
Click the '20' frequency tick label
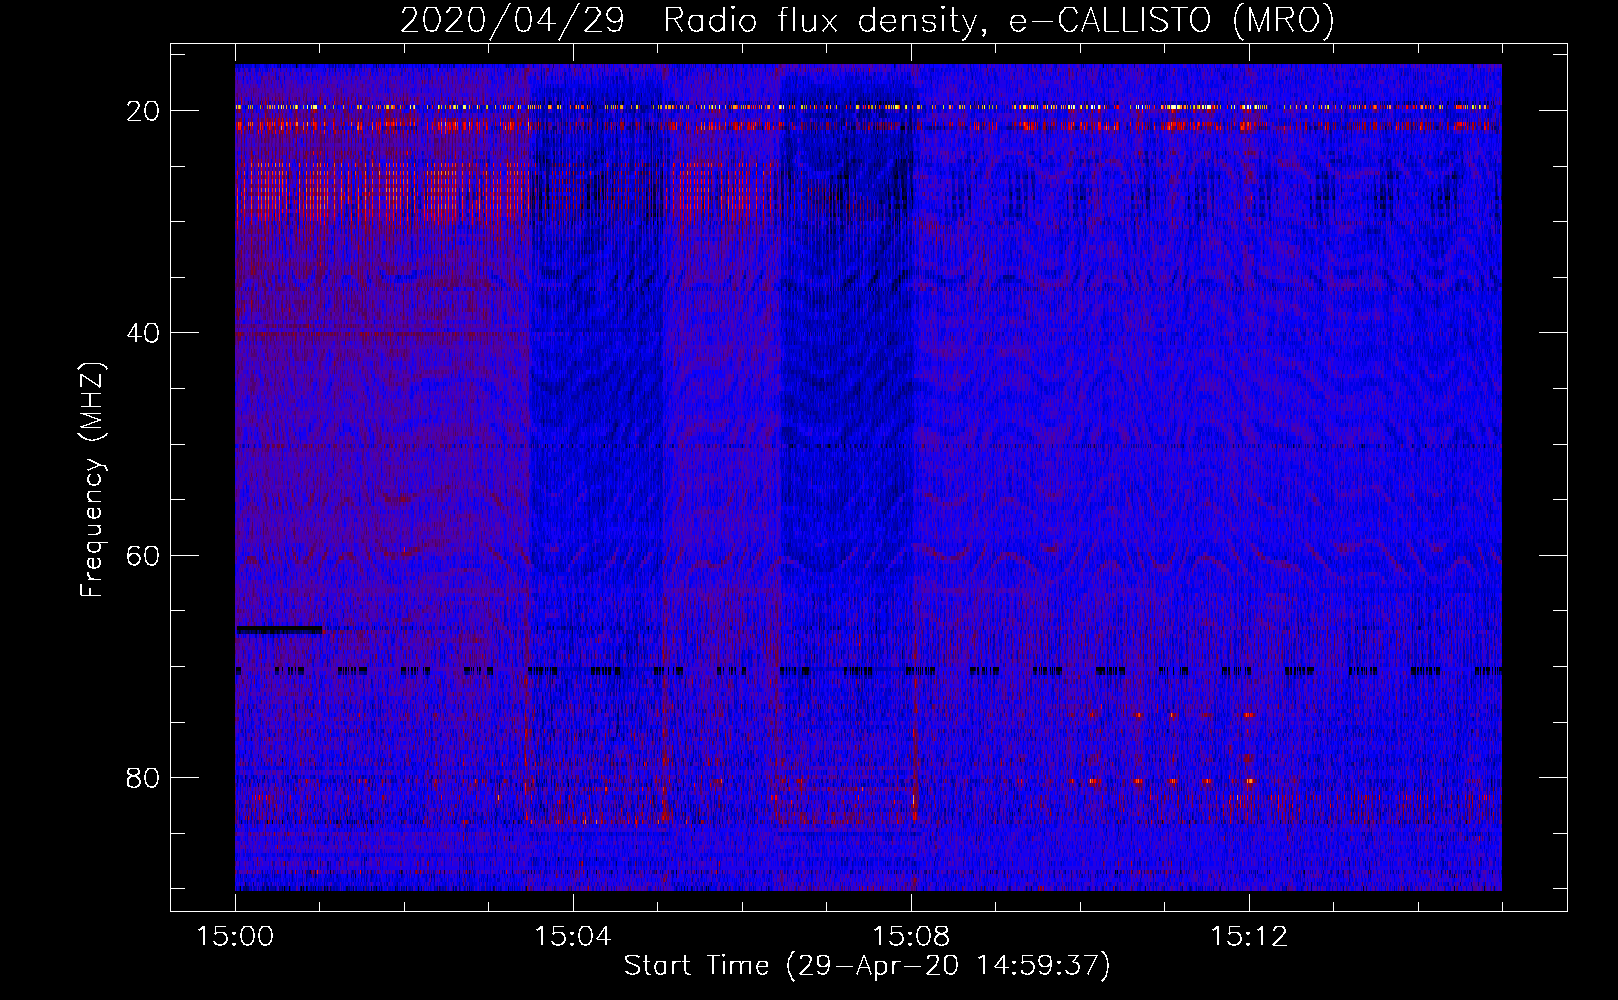pyautogui.click(x=143, y=111)
